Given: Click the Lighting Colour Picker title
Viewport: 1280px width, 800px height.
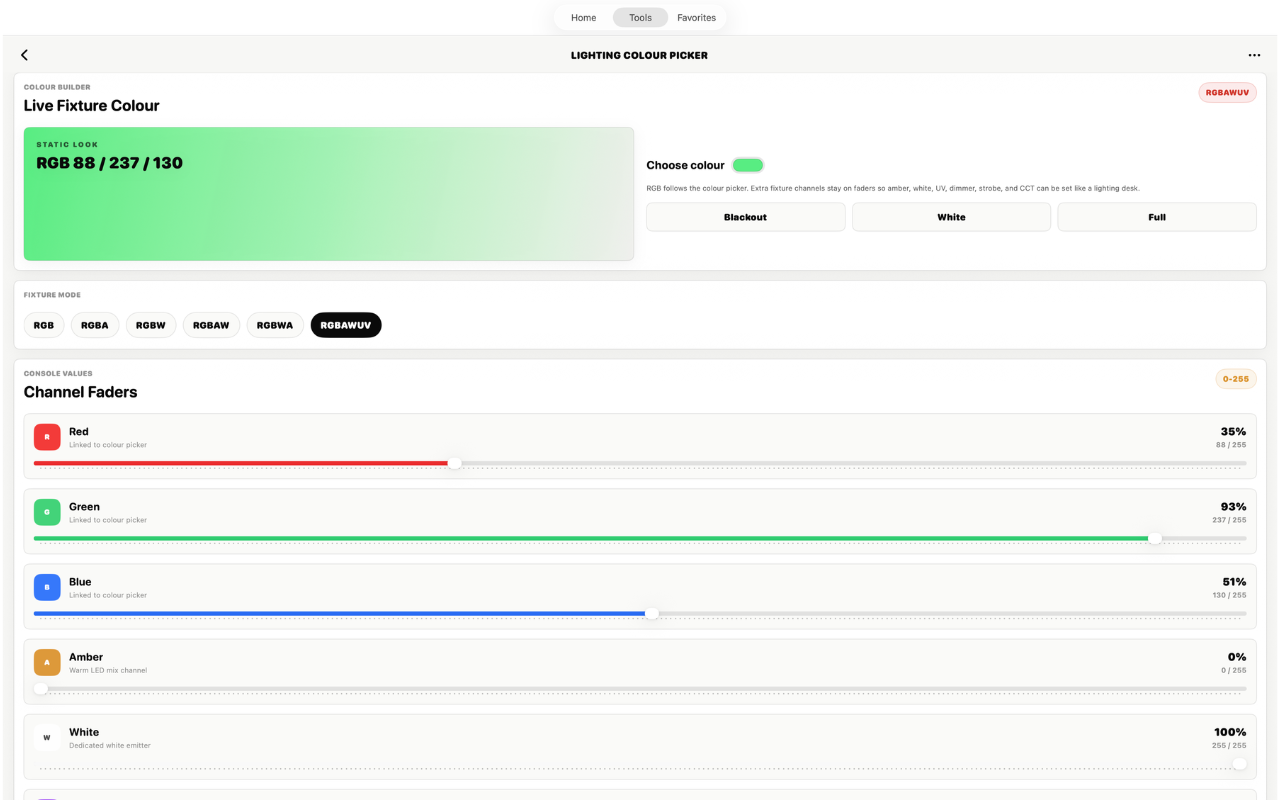Looking at the screenshot, I should click(639, 56).
